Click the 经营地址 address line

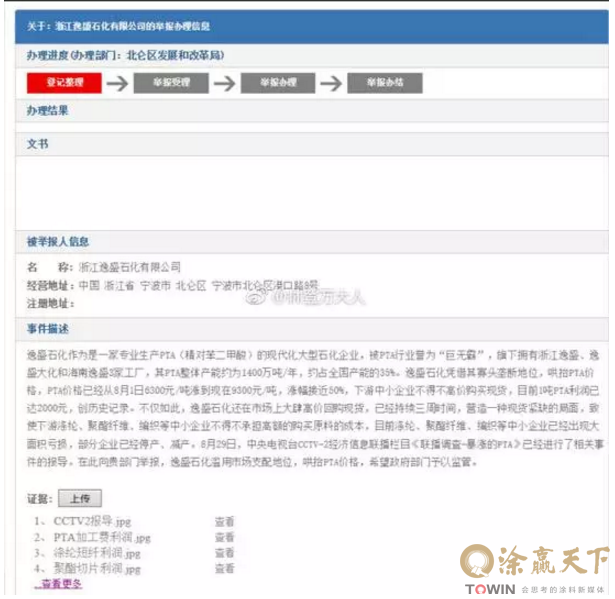point(173,286)
